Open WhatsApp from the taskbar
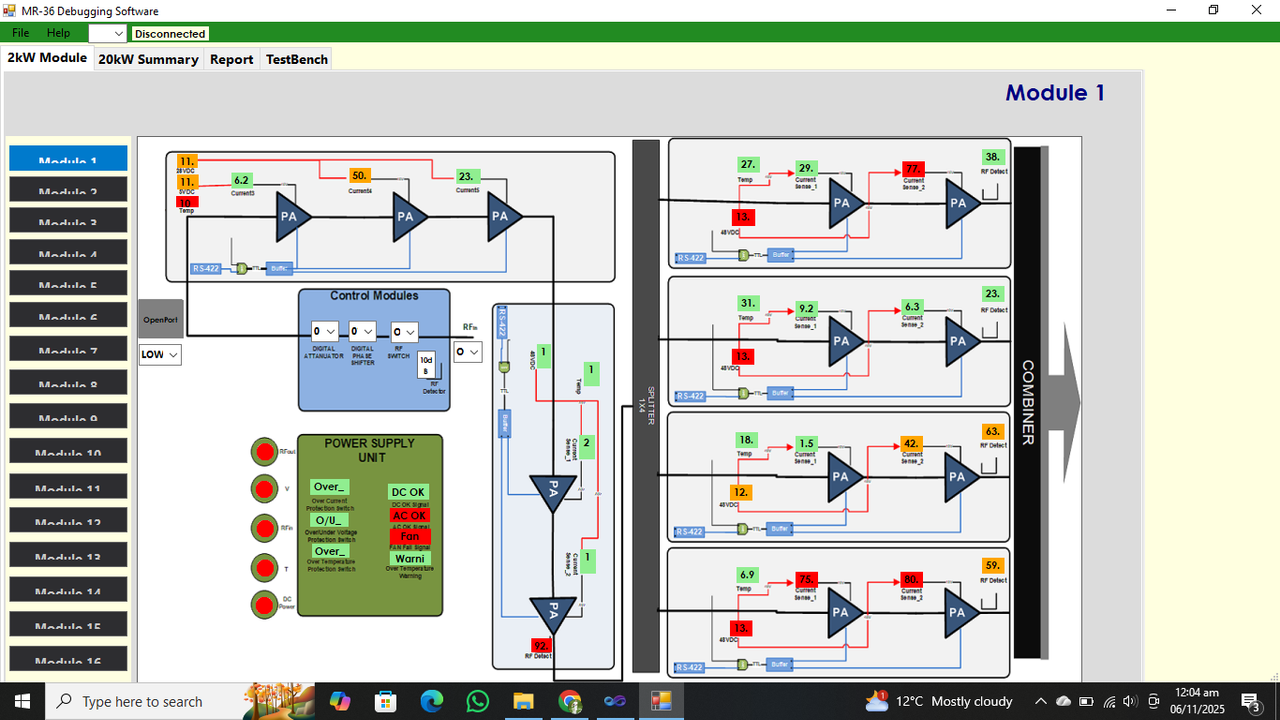The width and height of the screenshot is (1280, 720). point(478,701)
